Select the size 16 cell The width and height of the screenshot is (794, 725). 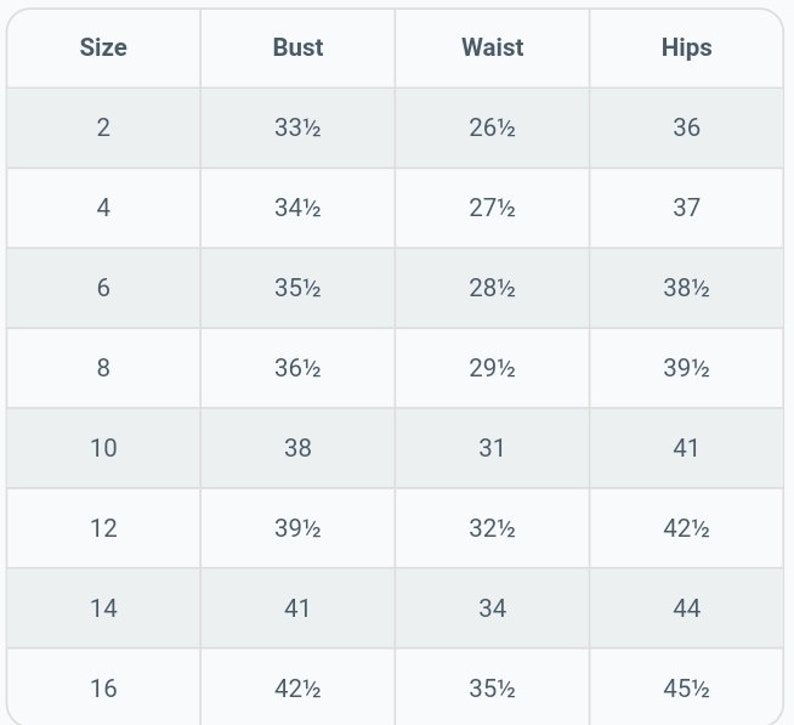pos(103,689)
